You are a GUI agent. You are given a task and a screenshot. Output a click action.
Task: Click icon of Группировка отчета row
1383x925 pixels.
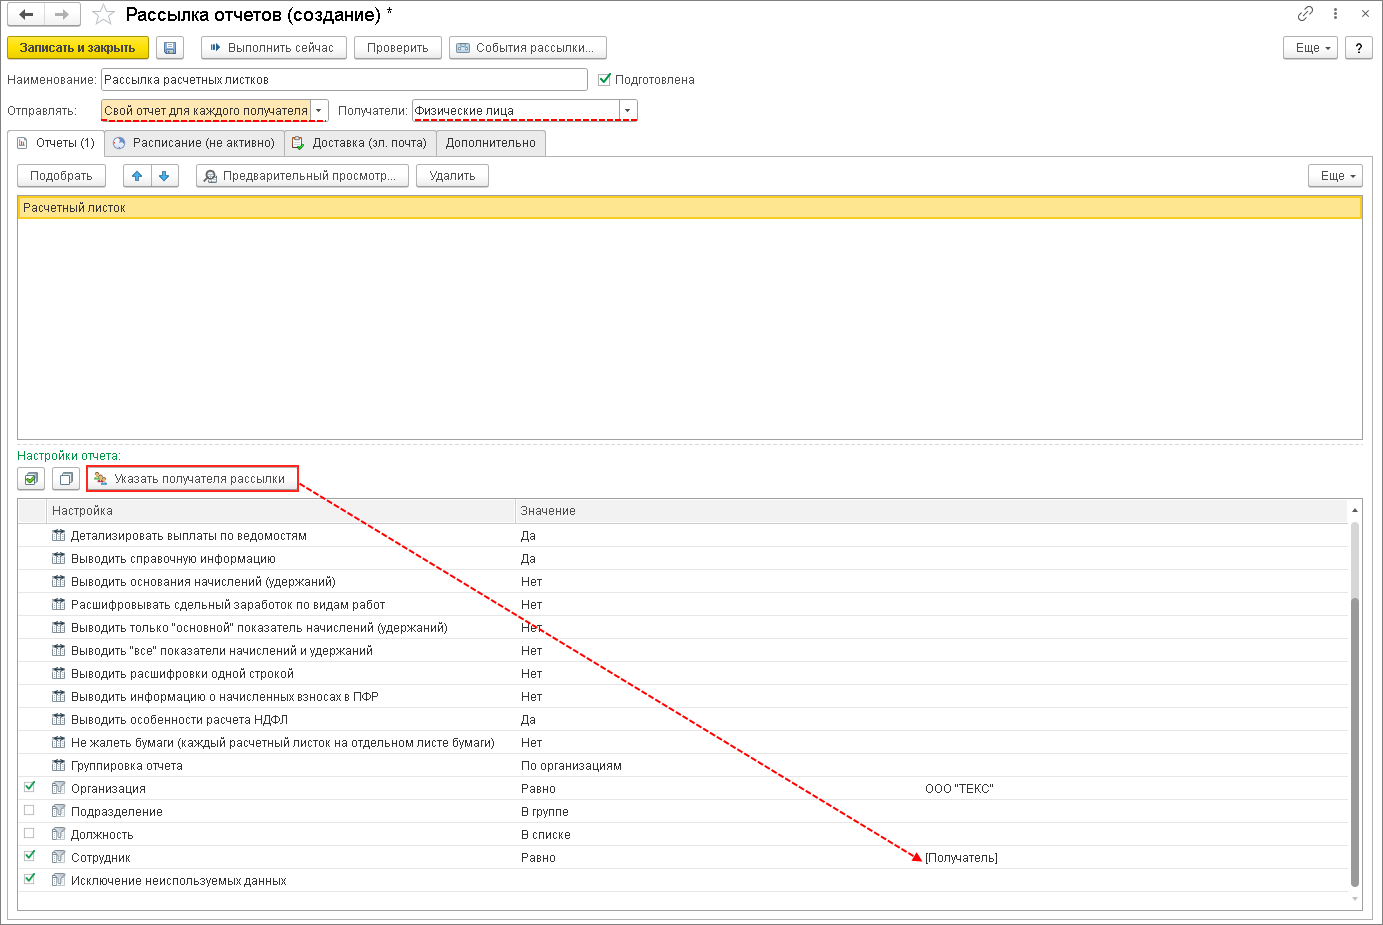pyautogui.click(x=58, y=766)
